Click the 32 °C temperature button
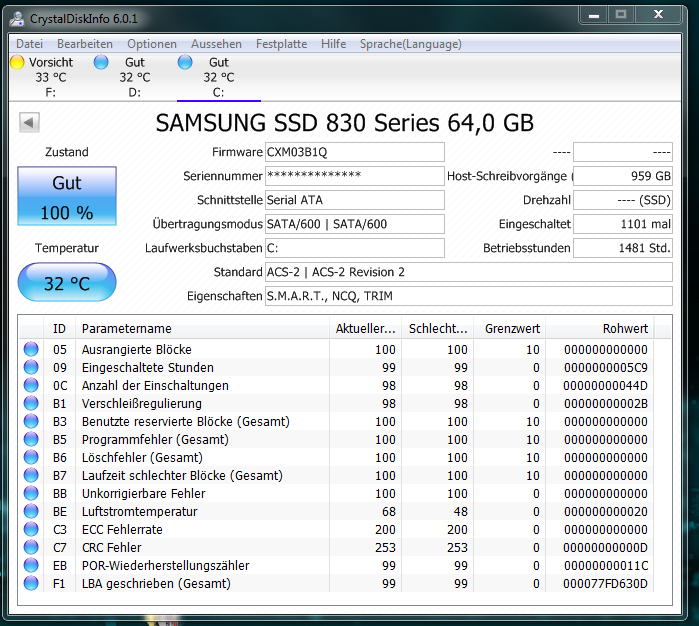Screen dimensions: 699x626 point(67,282)
